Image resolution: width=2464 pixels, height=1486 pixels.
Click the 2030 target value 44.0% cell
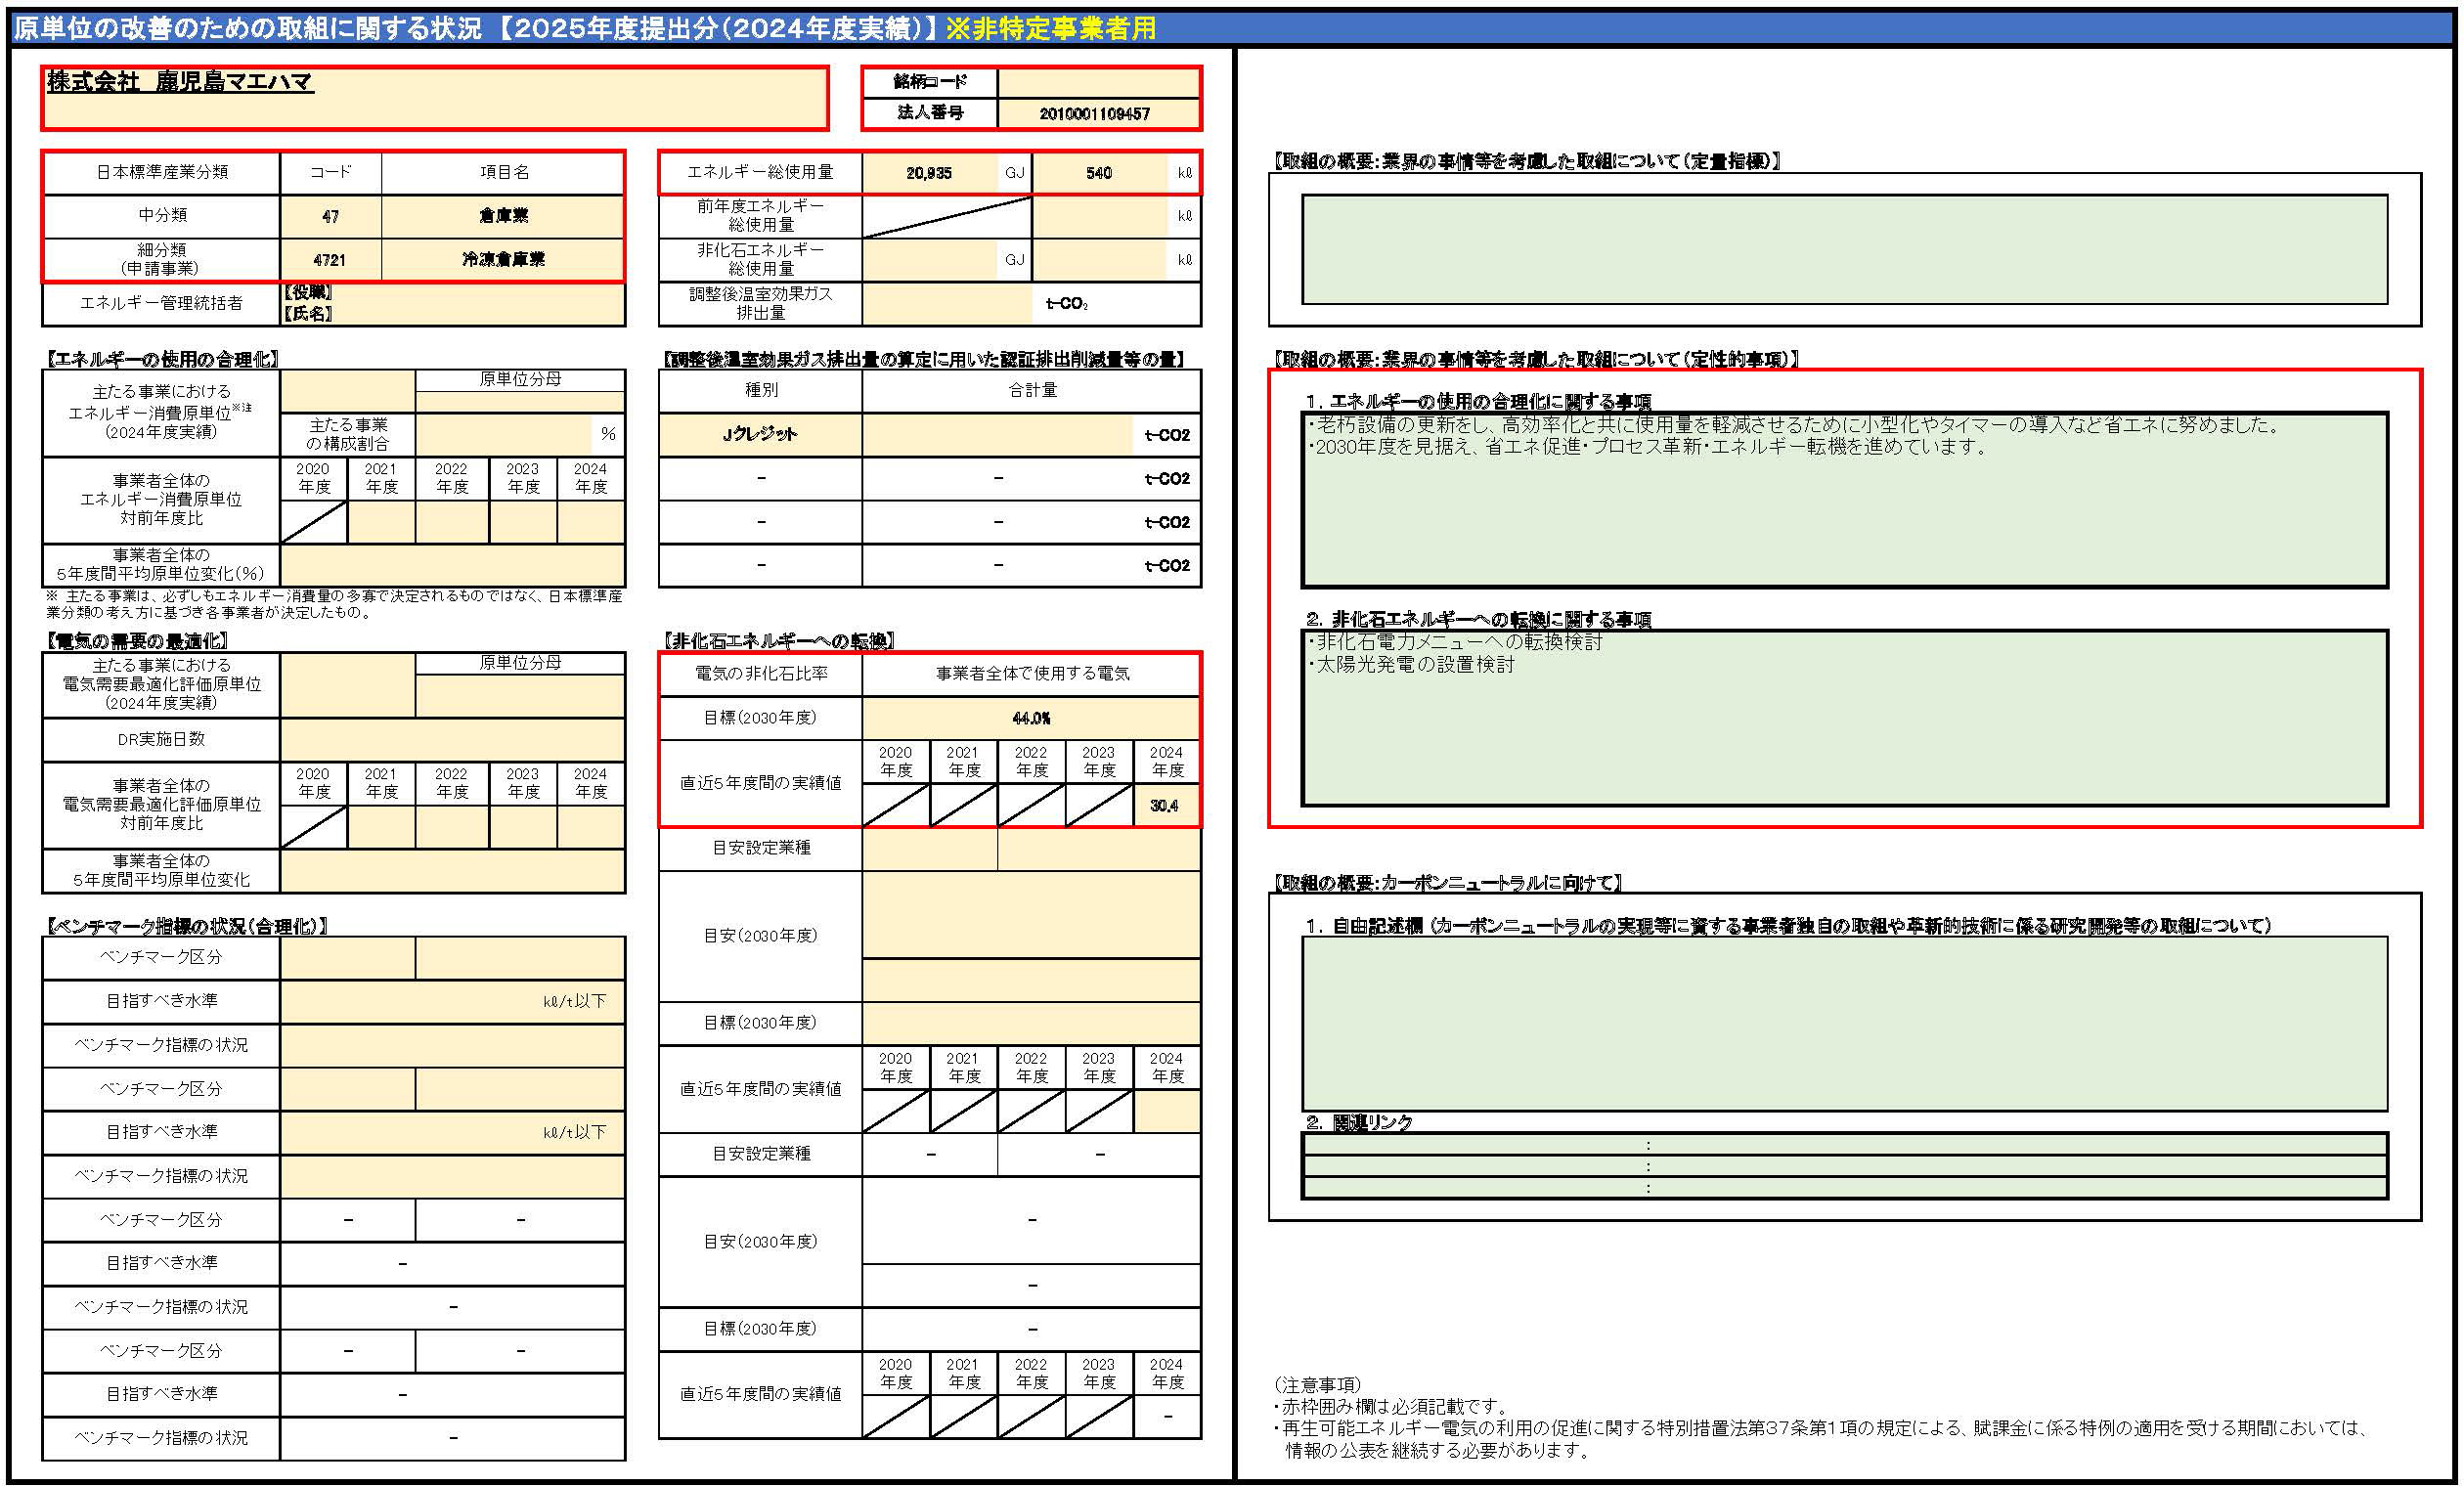tap(1030, 718)
